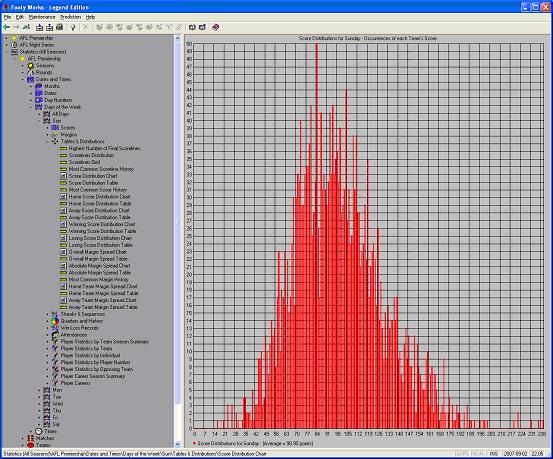Click the Quarters and Halves pie icon
This screenshot has height=459, width=553.
pos(55,321)
